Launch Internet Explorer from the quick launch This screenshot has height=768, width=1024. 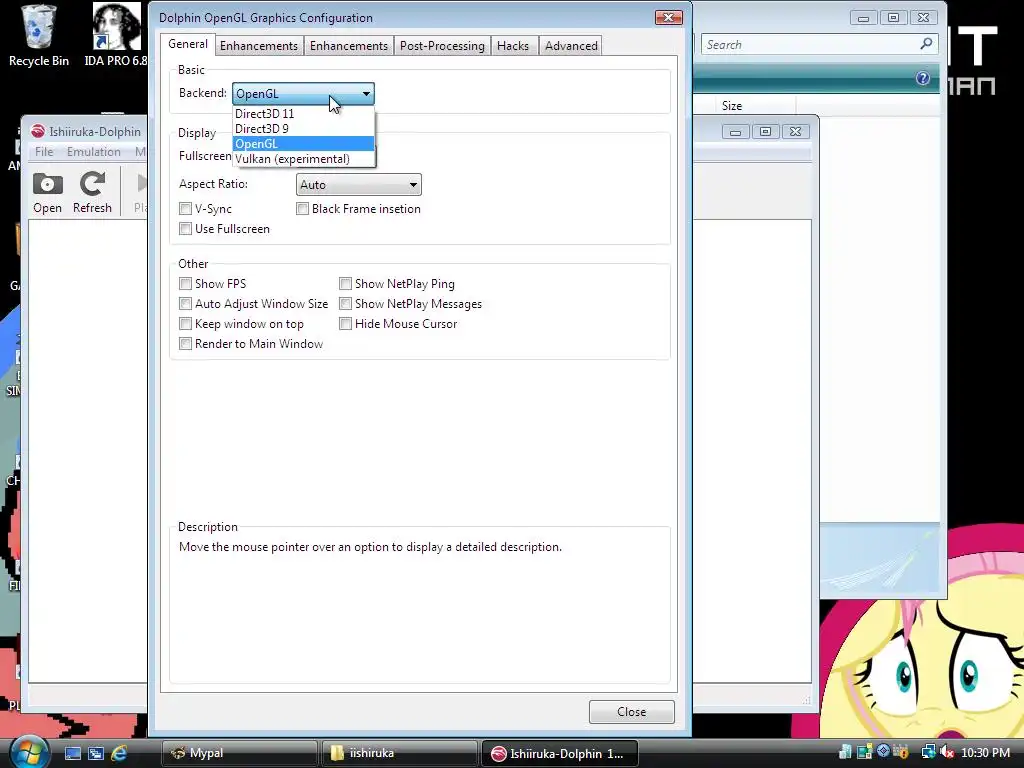[x=119, y=753]
